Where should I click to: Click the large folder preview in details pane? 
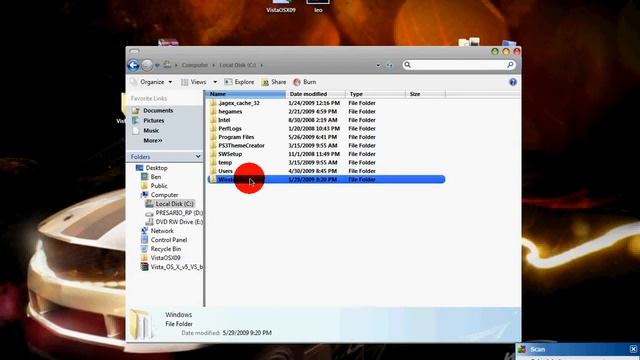tap(142, 325)
